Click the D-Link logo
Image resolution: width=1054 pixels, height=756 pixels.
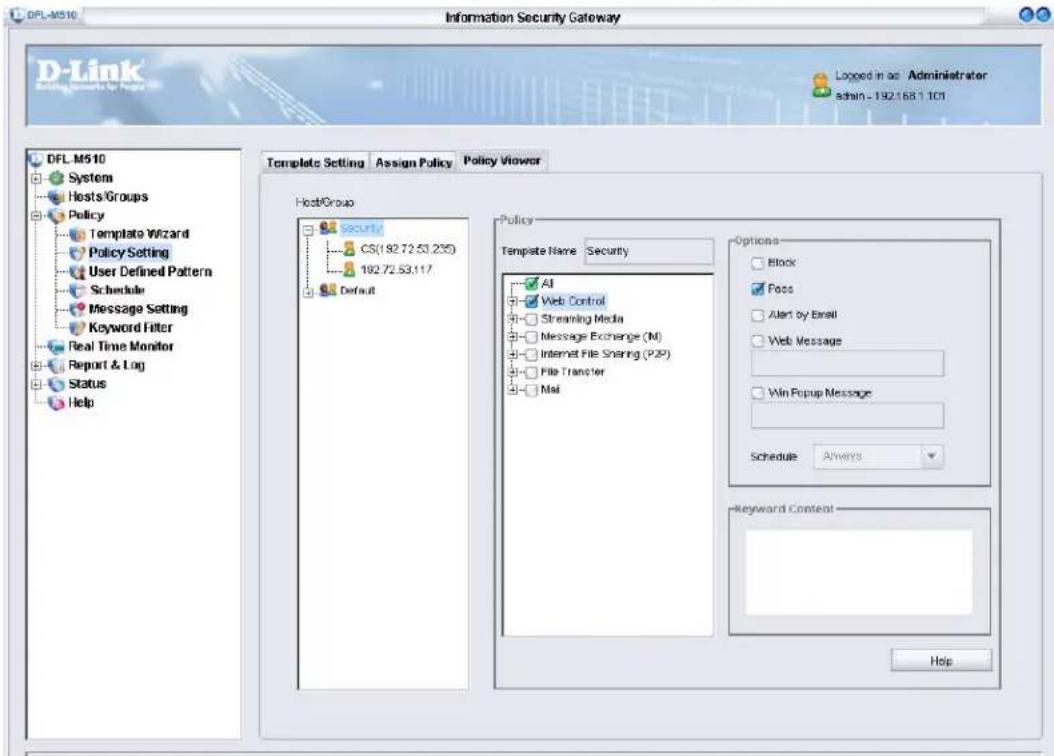89,74
